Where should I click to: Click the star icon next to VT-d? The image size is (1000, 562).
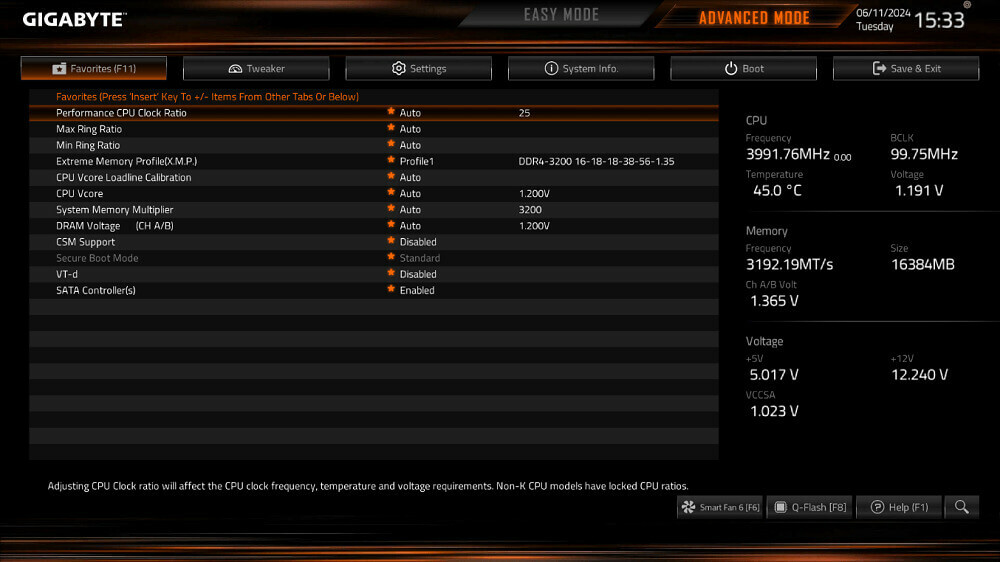[391, 273]
